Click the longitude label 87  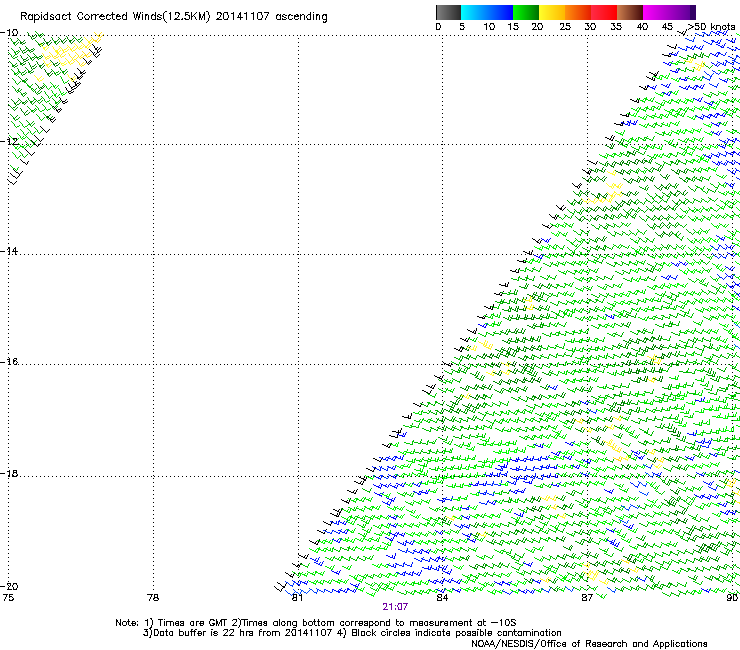[587, 598]
